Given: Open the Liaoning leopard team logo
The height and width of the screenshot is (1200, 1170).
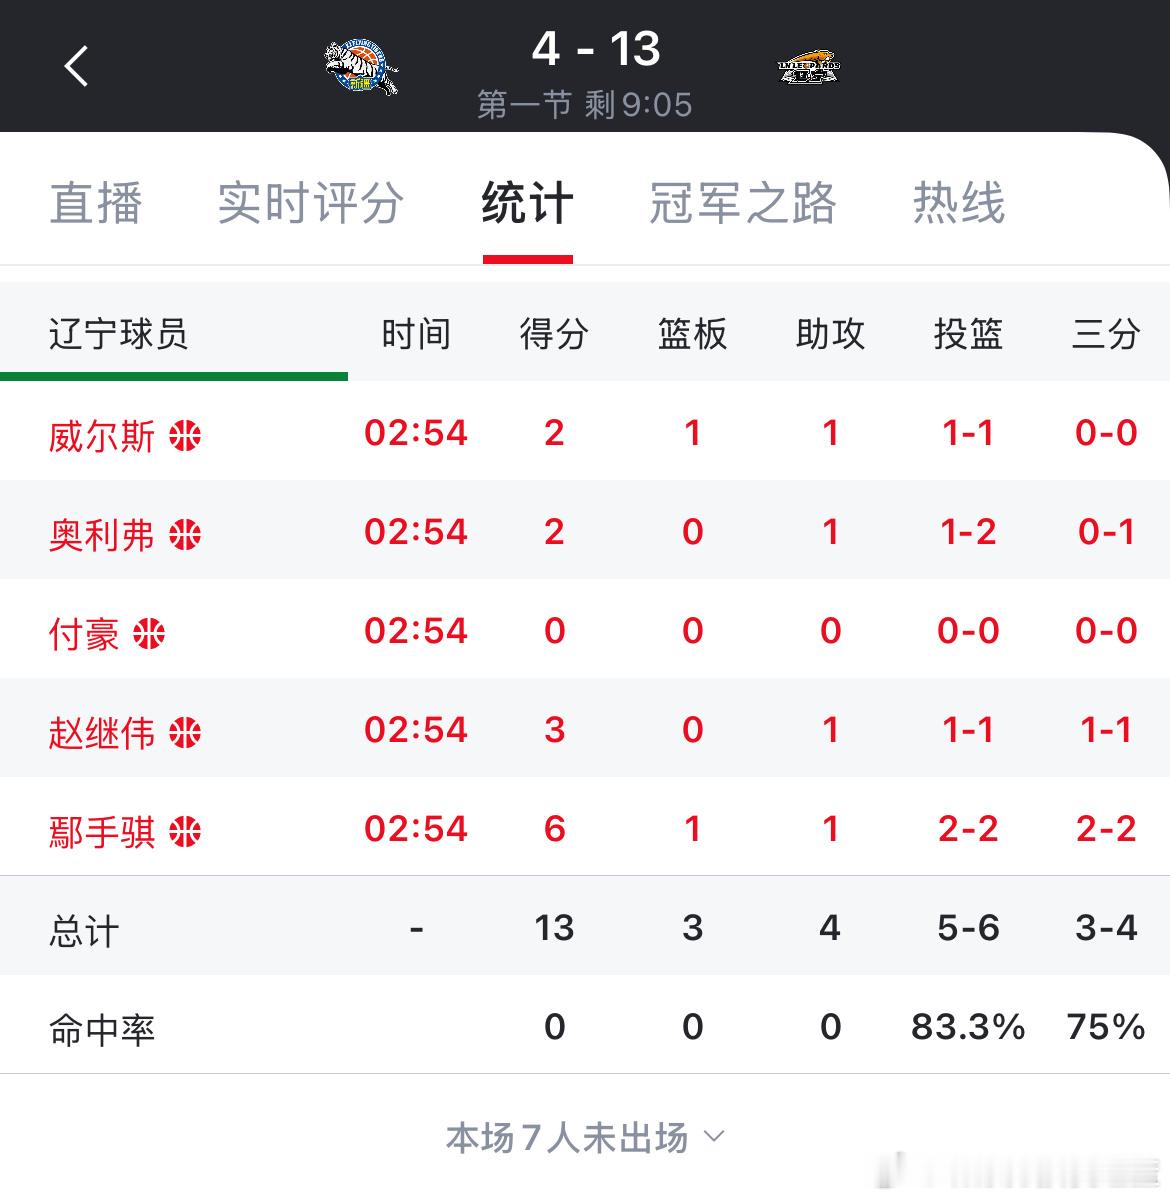Looking at the screenshot, I should (809, 67).
